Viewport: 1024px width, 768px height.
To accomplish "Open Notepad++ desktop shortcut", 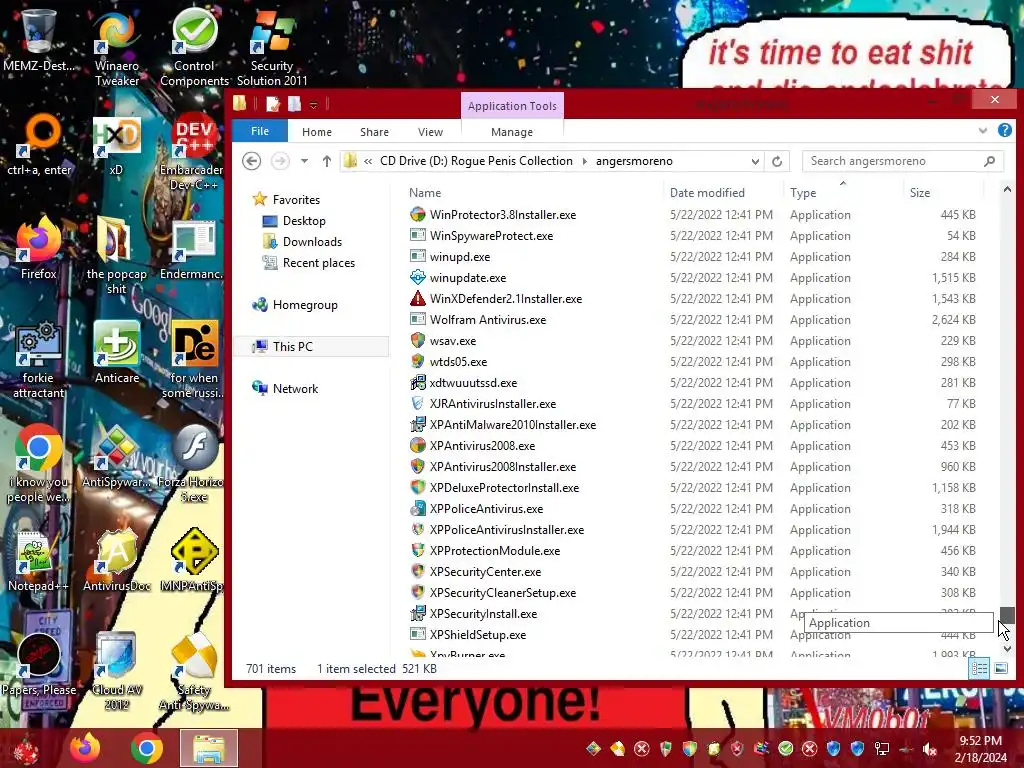I will (39, 560).
